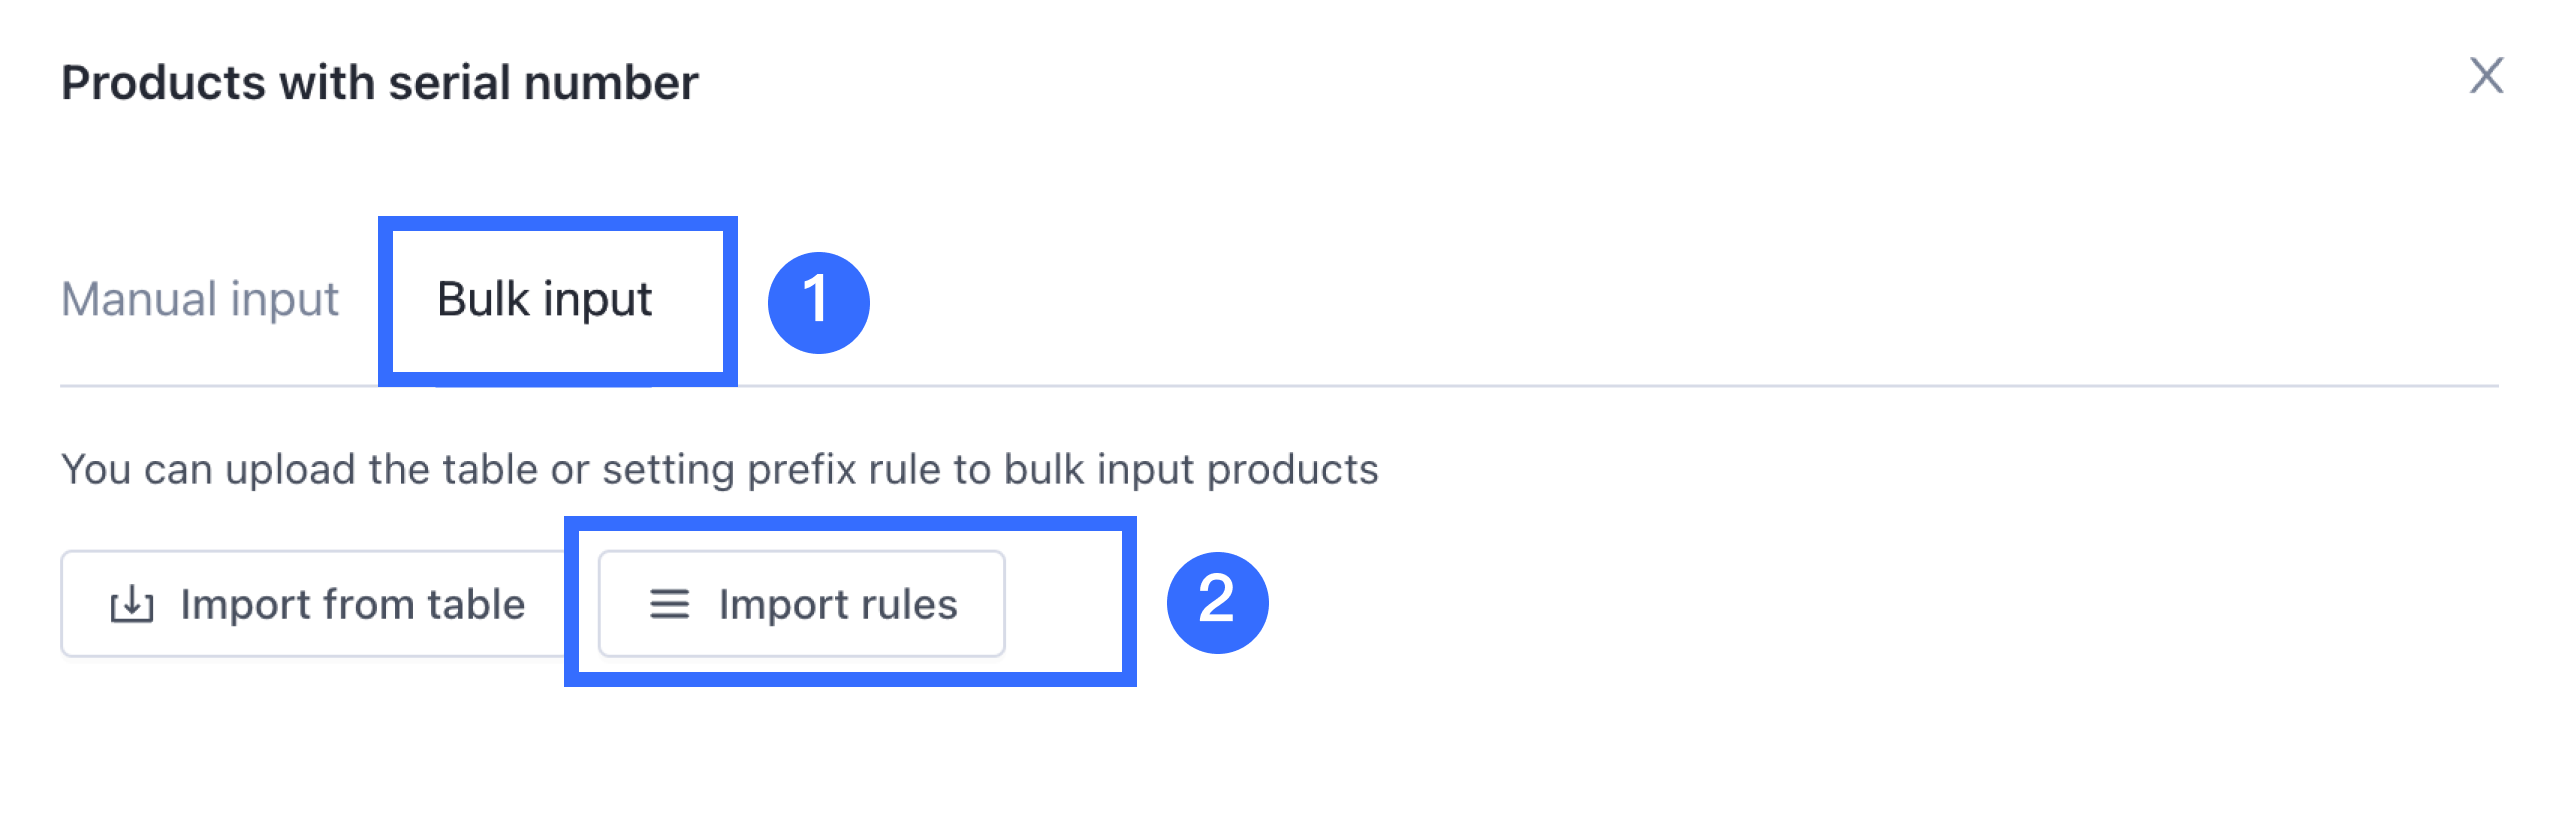Viewport: 2550px width, 820px height.
Task: Open the prefix rule import option
Action: (802, 604)
